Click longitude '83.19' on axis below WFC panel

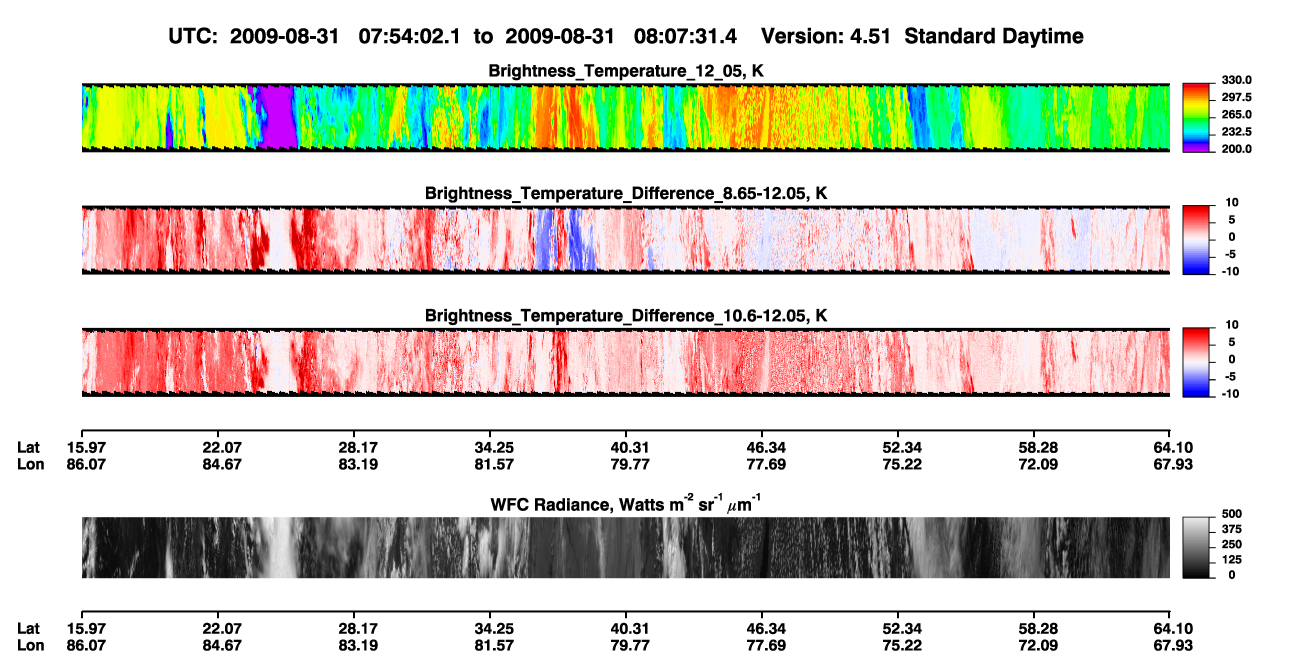coord(359,645)
